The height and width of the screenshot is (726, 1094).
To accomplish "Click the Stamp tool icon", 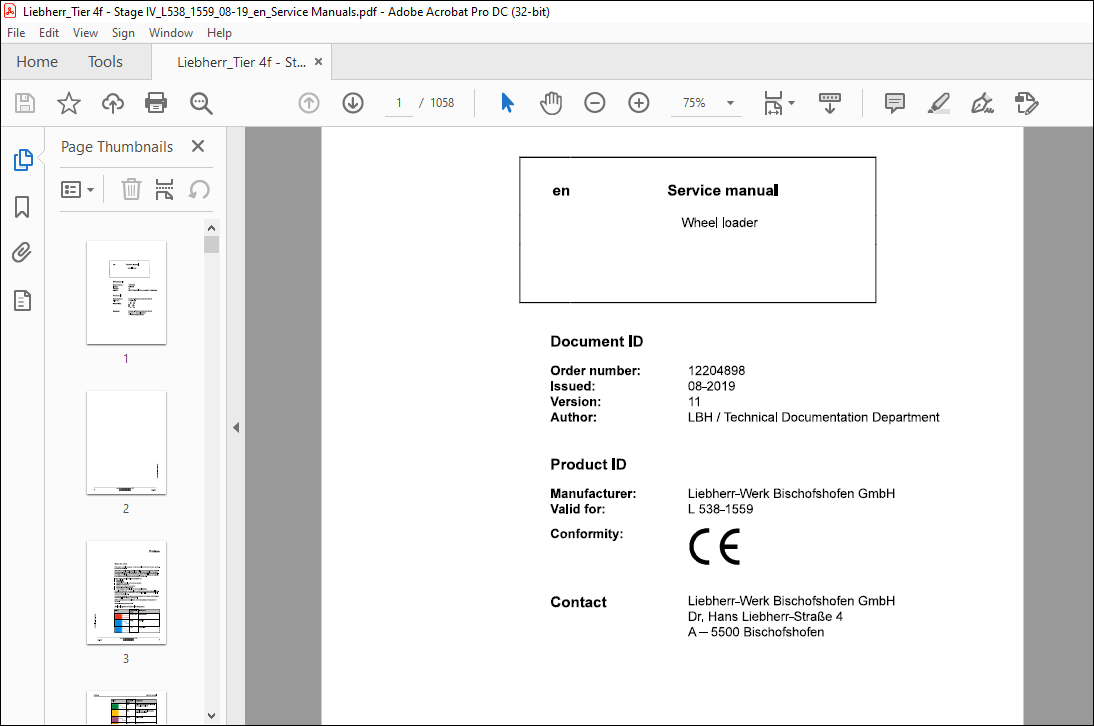I will coord(1026,103).
